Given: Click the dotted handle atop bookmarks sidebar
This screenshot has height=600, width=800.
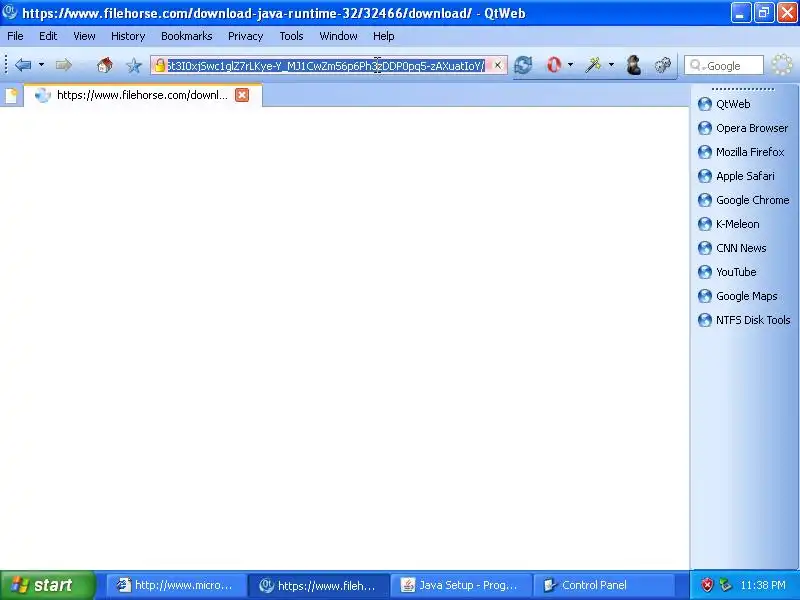Looking at the screenshot, I should (742, 89).
